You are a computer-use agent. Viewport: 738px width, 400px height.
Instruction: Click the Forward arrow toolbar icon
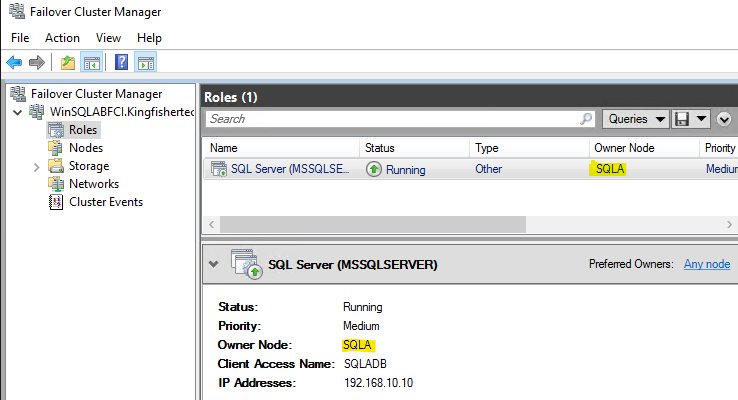[x=36, y=62]
